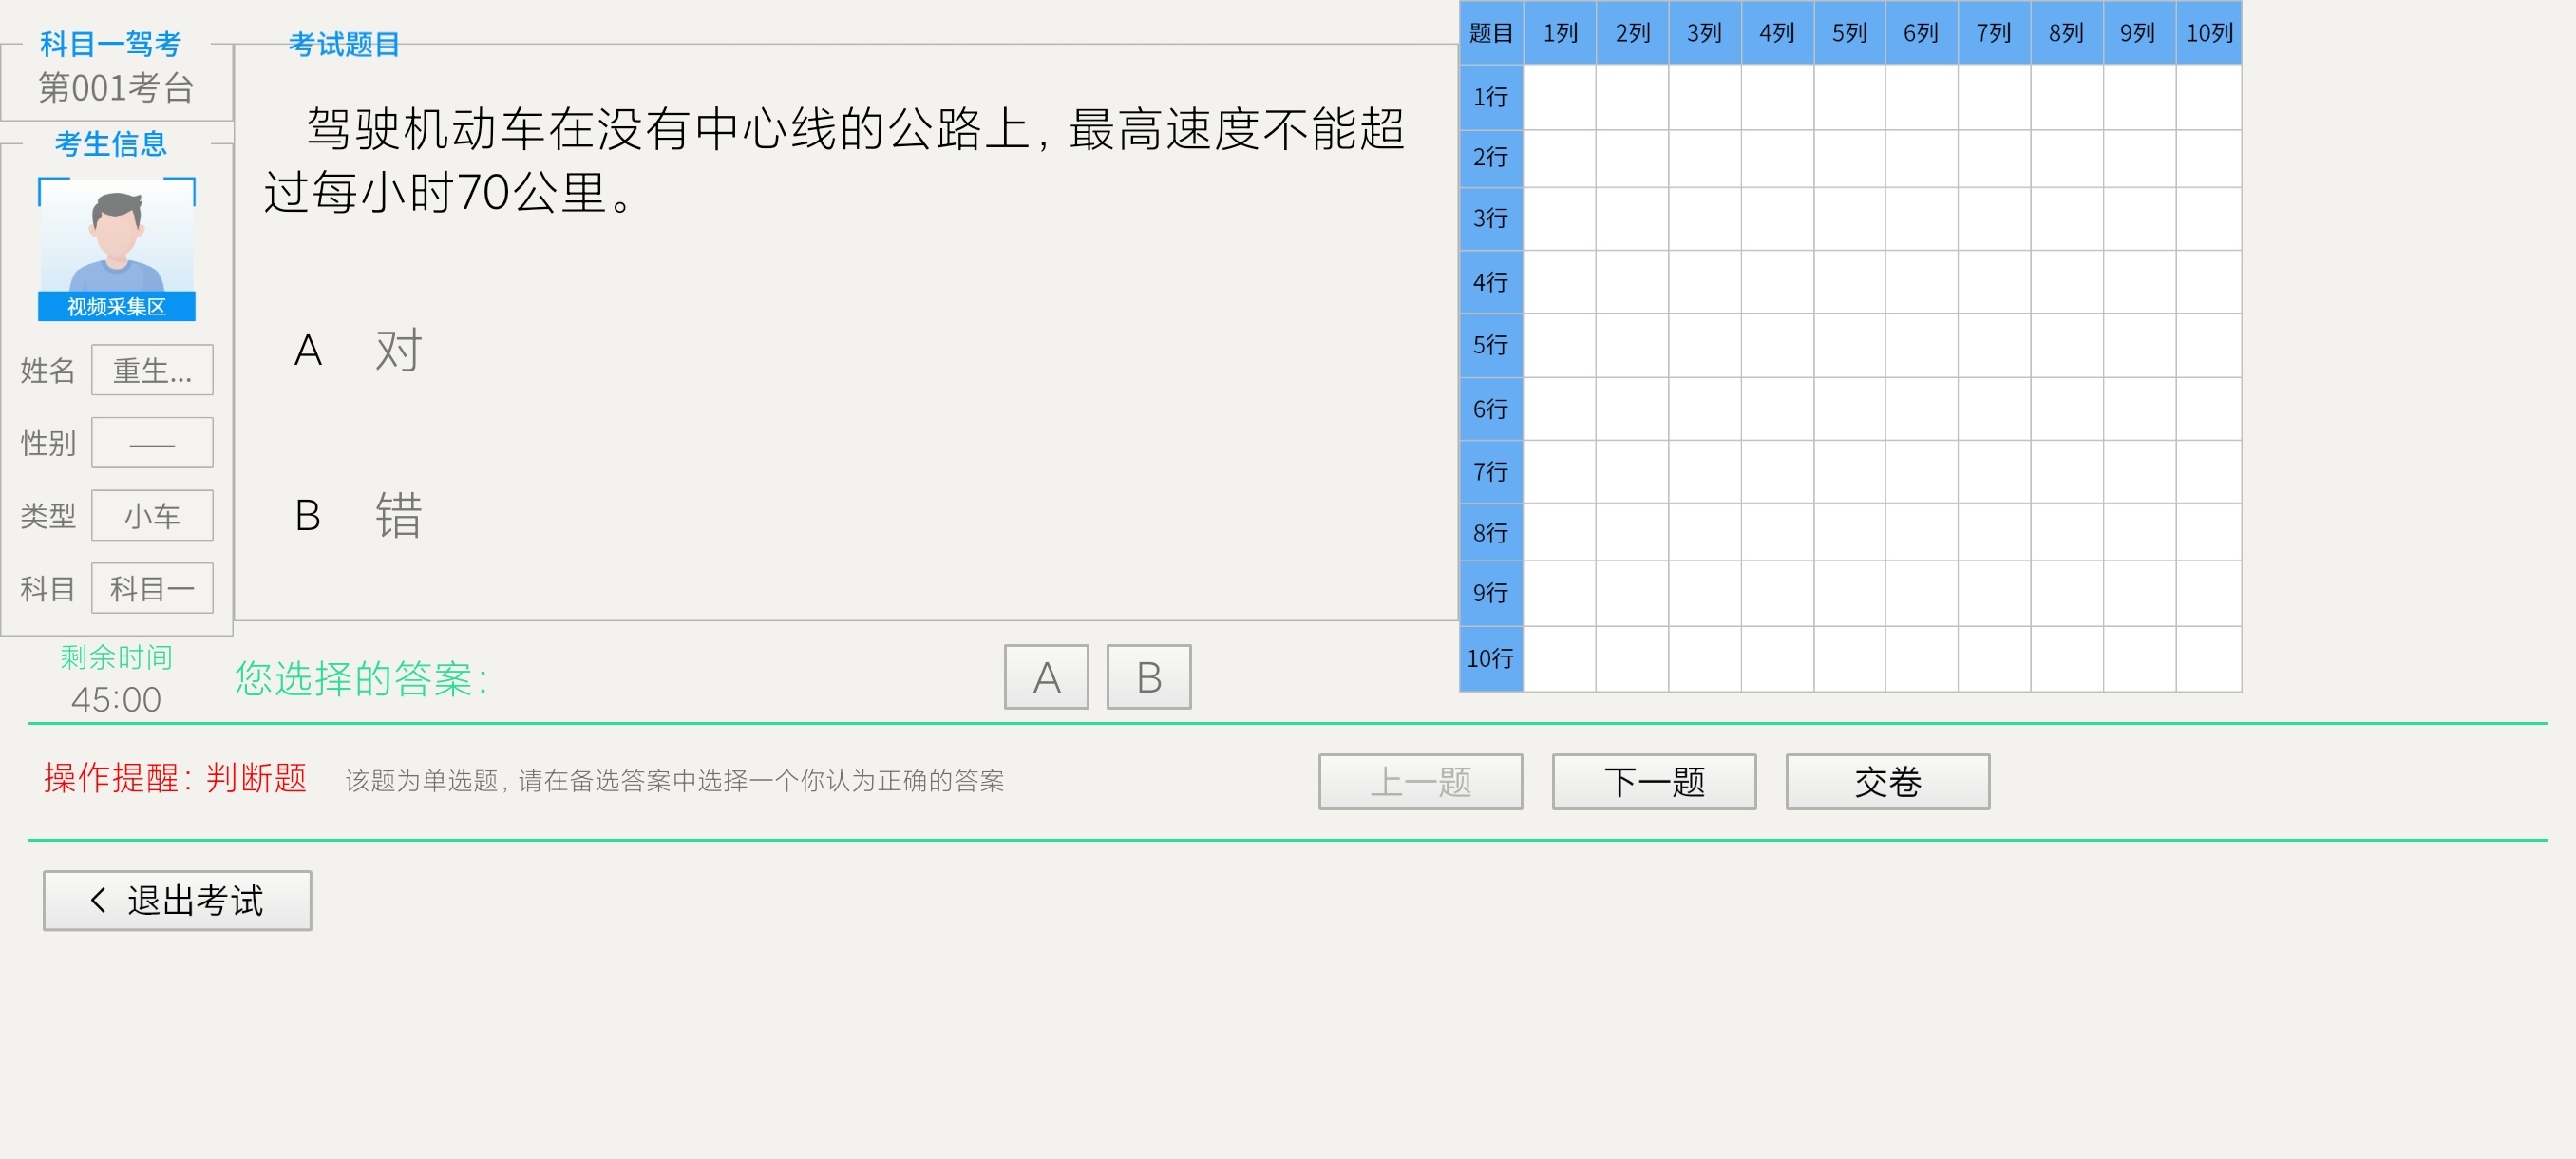2576x1159 pixels.
Task: Click the 6行 row header
Action: [x=1491, y=409]
